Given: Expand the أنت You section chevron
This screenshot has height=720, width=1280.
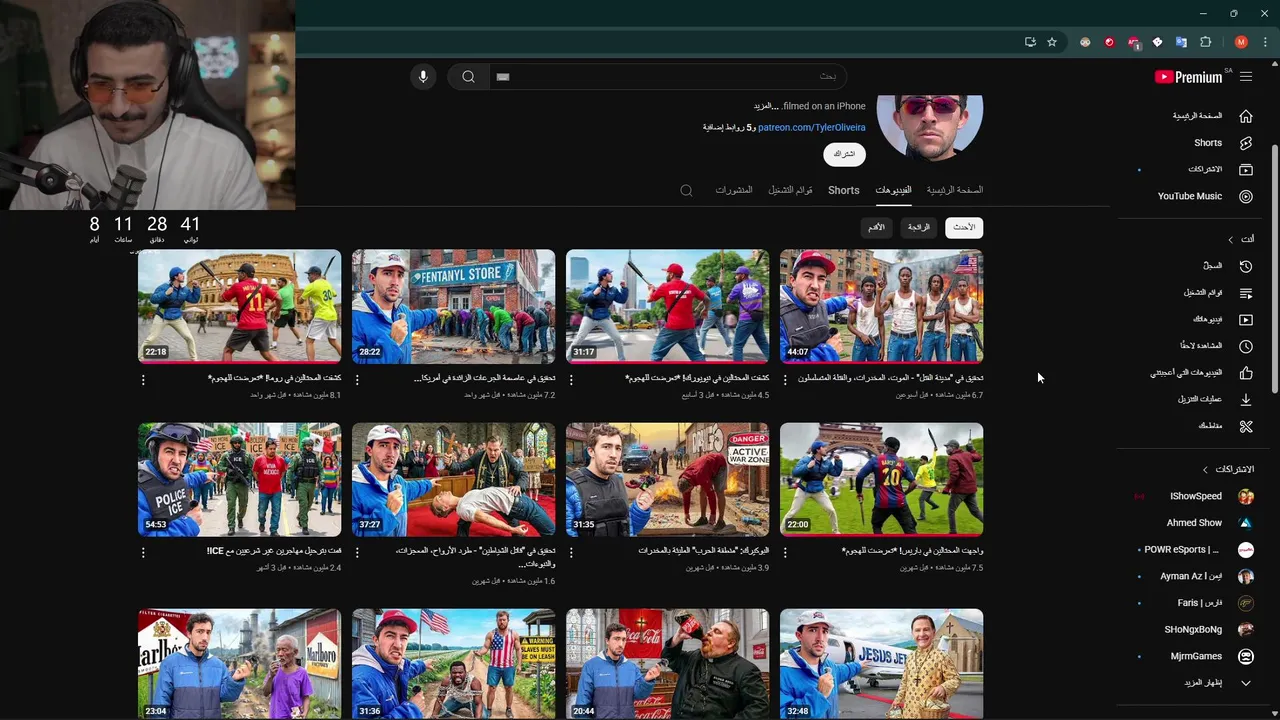Looking at the screenshot, I should point(1231,240).
